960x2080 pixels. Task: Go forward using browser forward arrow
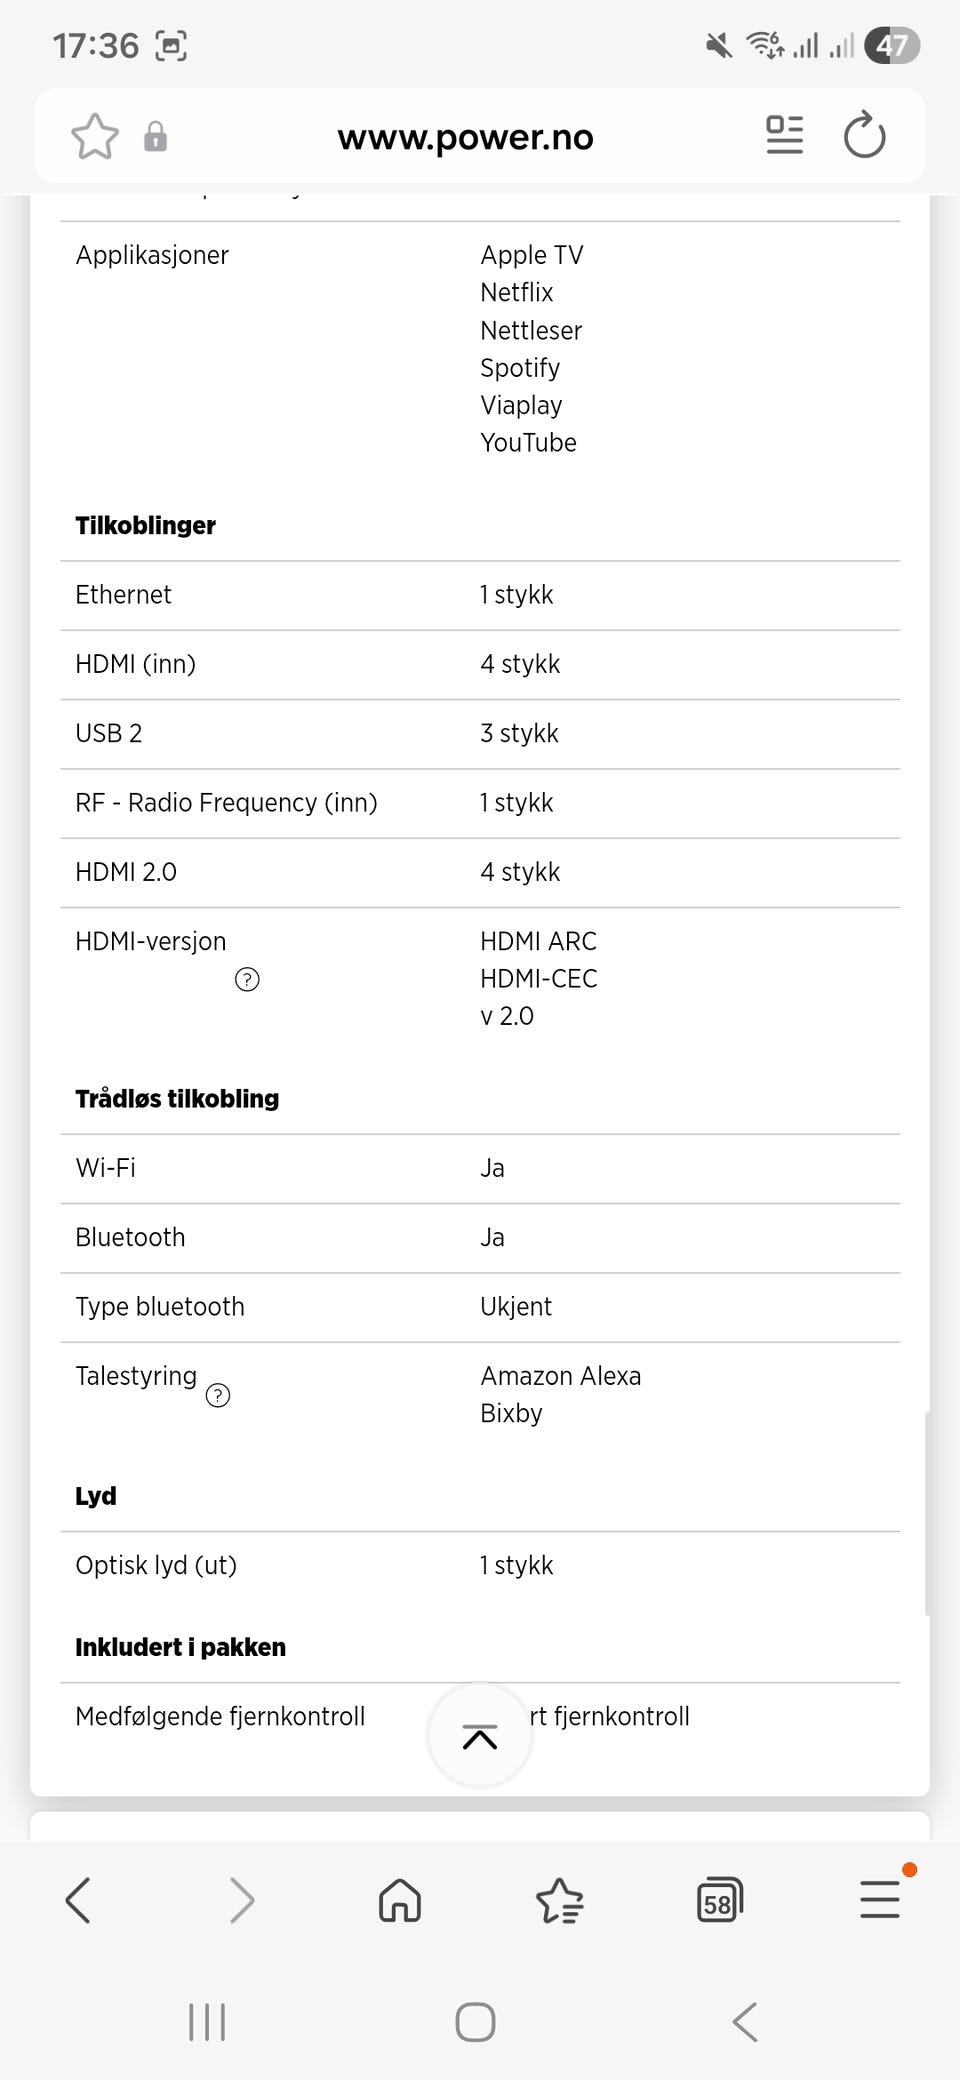241,1900
